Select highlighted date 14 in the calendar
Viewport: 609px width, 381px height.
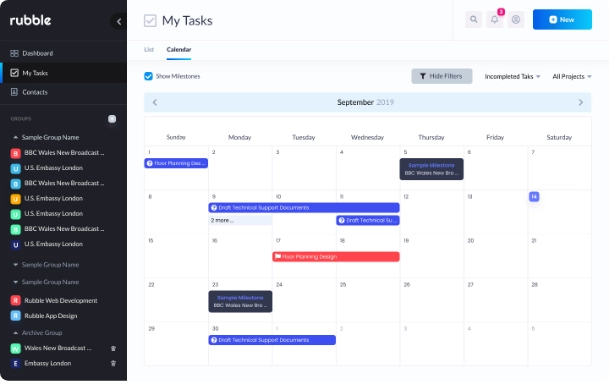534,197
